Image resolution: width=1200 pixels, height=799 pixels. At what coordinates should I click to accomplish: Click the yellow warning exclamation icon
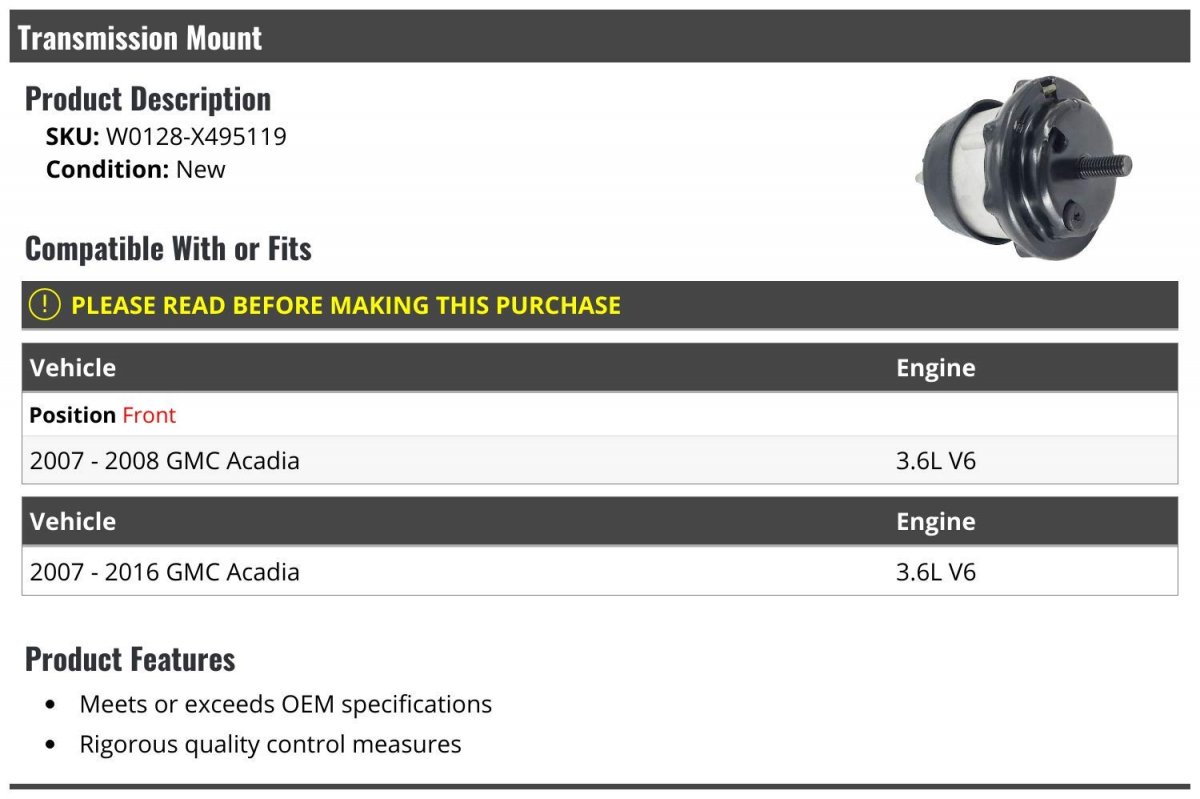click(x=44, y=305)
